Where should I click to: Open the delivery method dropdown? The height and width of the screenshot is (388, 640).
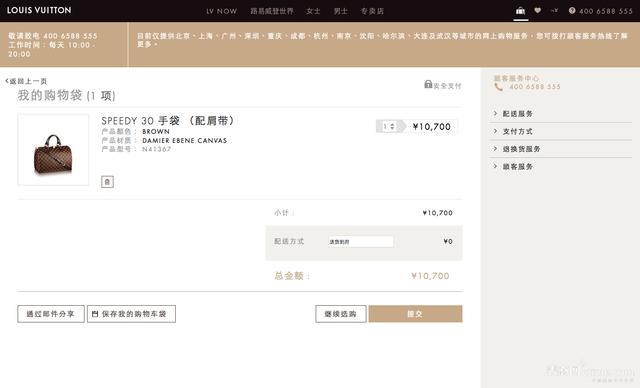pyautogui.click(x=361, y=242)
